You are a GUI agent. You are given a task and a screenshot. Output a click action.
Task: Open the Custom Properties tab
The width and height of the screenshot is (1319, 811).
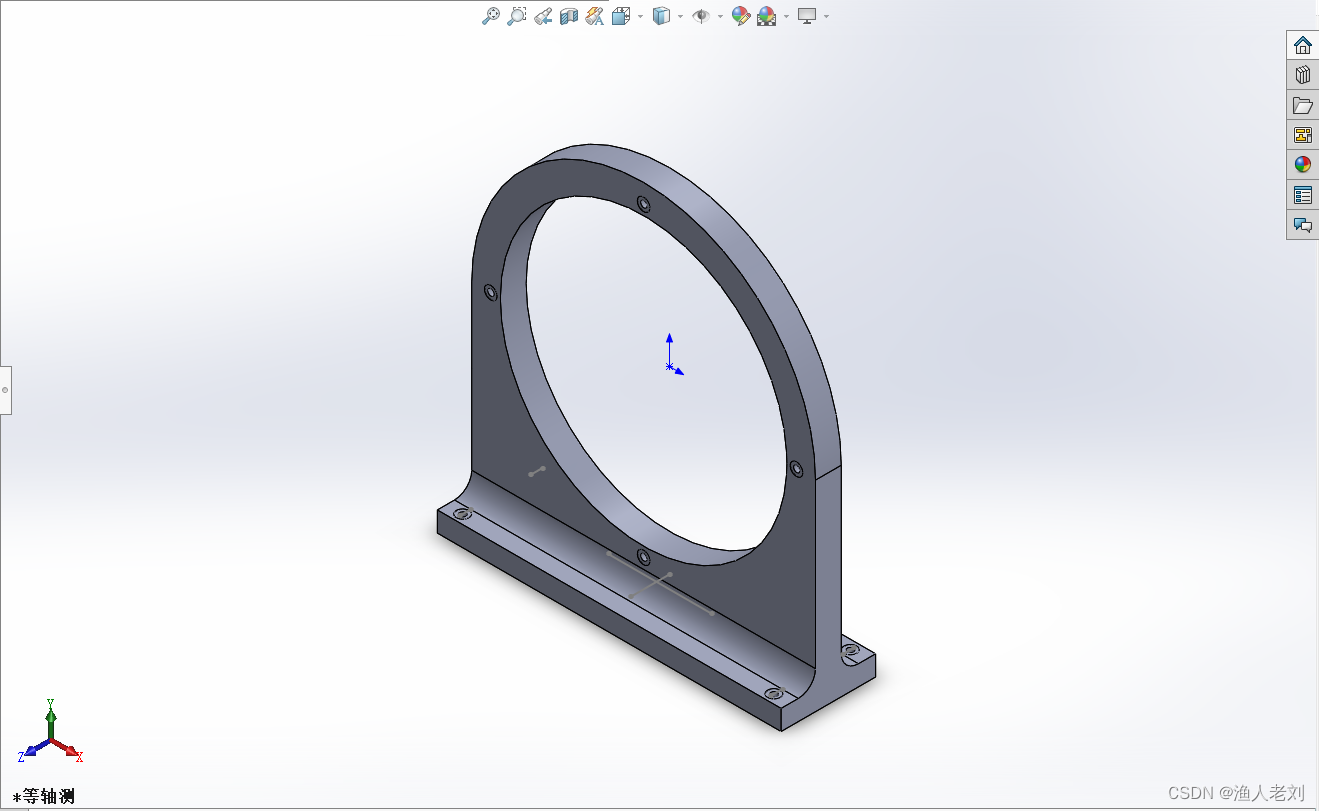point(1302,195)
